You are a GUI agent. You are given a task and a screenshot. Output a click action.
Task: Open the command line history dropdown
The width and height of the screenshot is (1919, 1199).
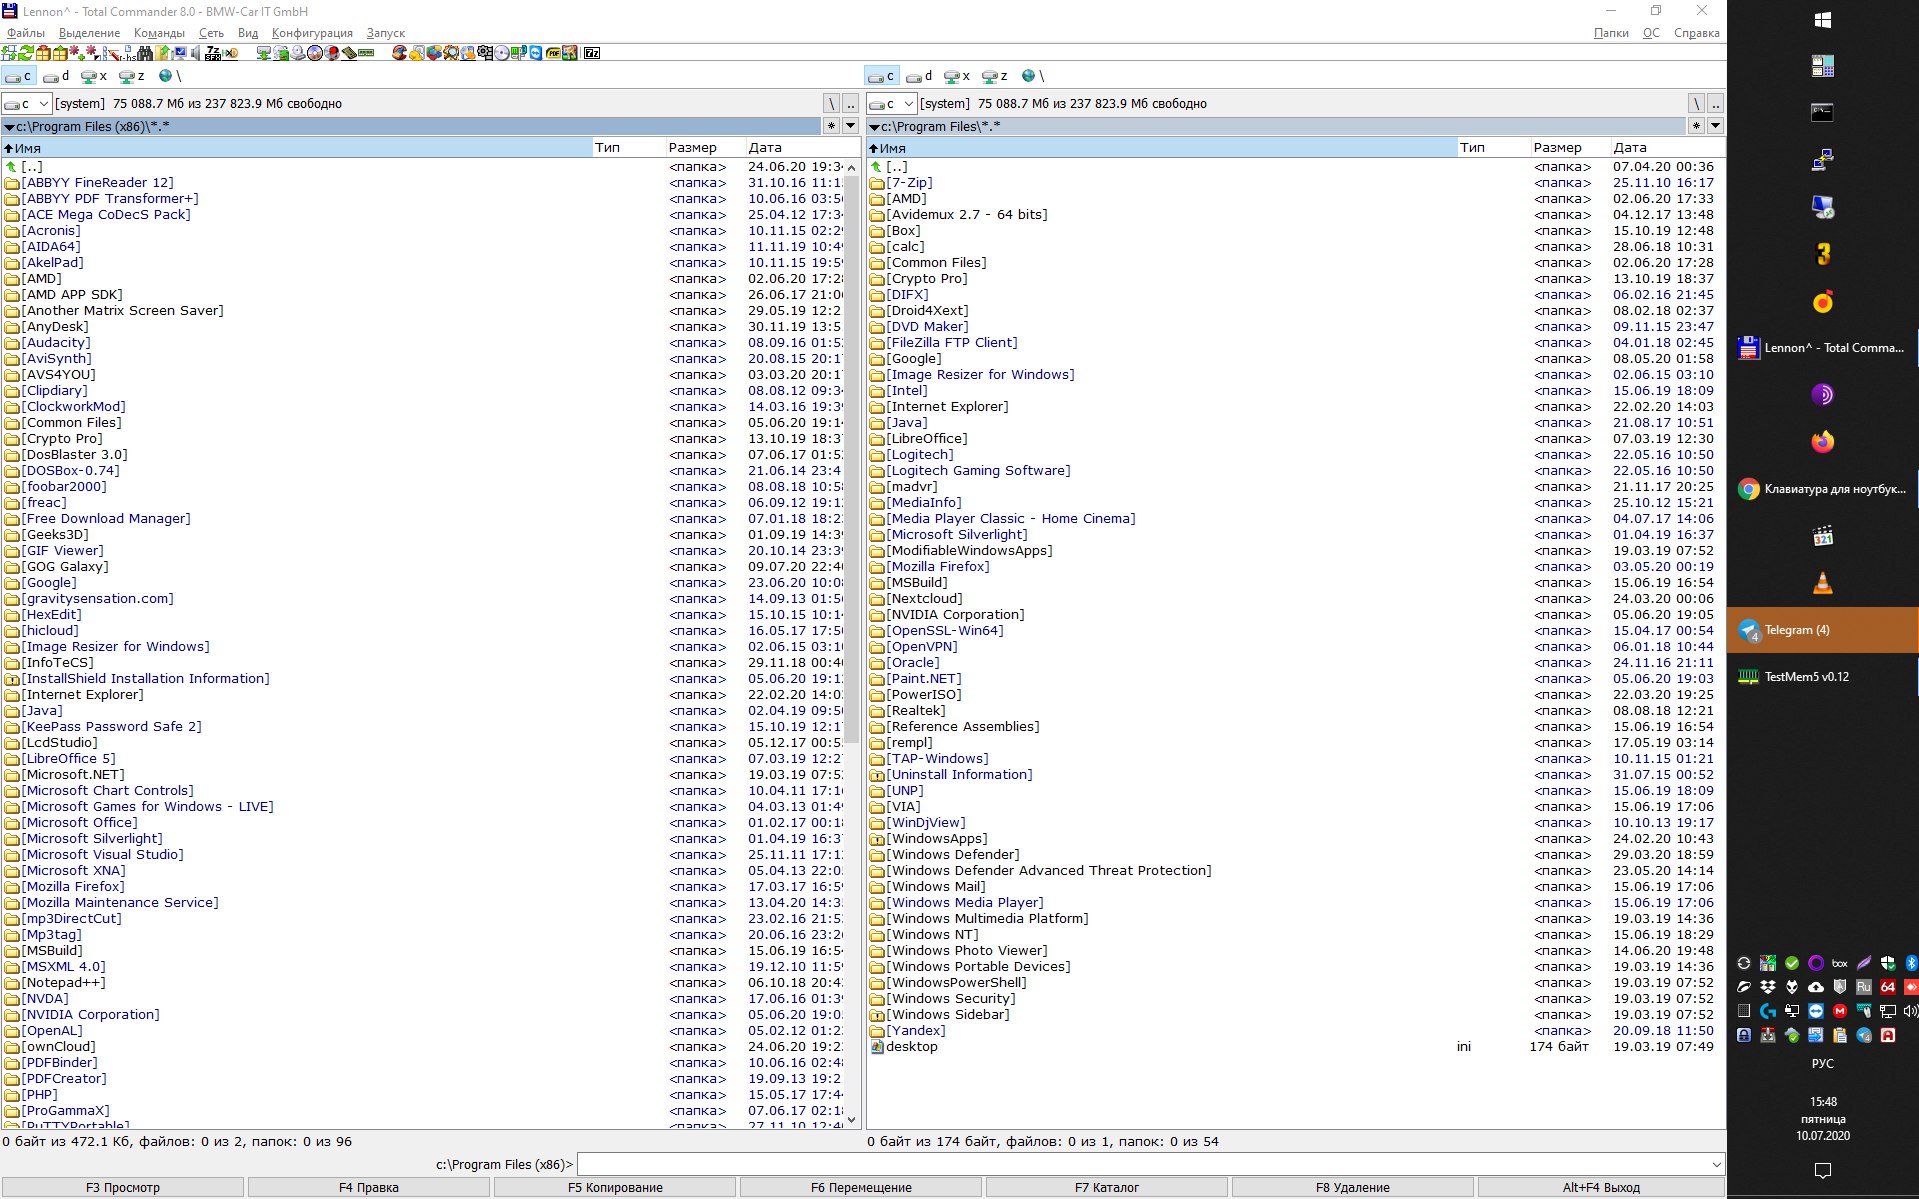pyautogui.click(x=1717, y=1165)
